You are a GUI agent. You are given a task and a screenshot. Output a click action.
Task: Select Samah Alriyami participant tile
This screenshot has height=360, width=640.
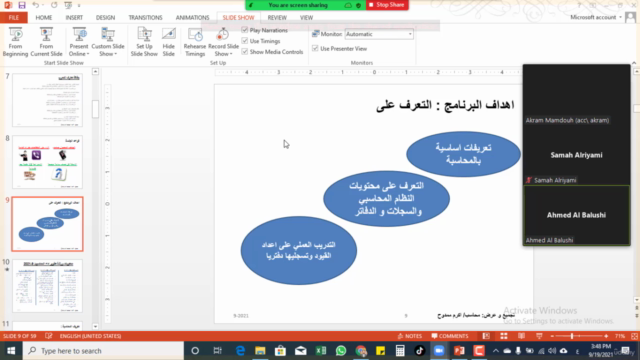coord(576,155)
